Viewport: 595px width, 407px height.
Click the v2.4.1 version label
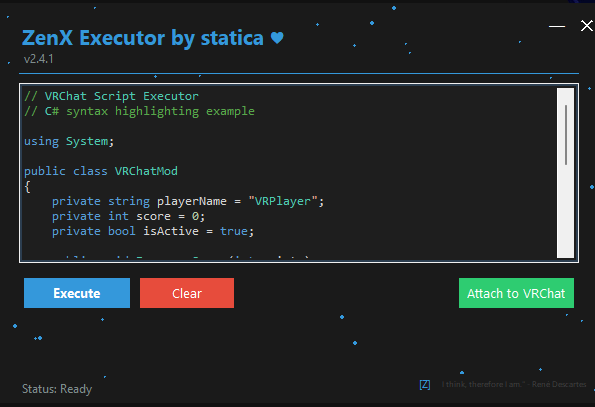(38, 59)
